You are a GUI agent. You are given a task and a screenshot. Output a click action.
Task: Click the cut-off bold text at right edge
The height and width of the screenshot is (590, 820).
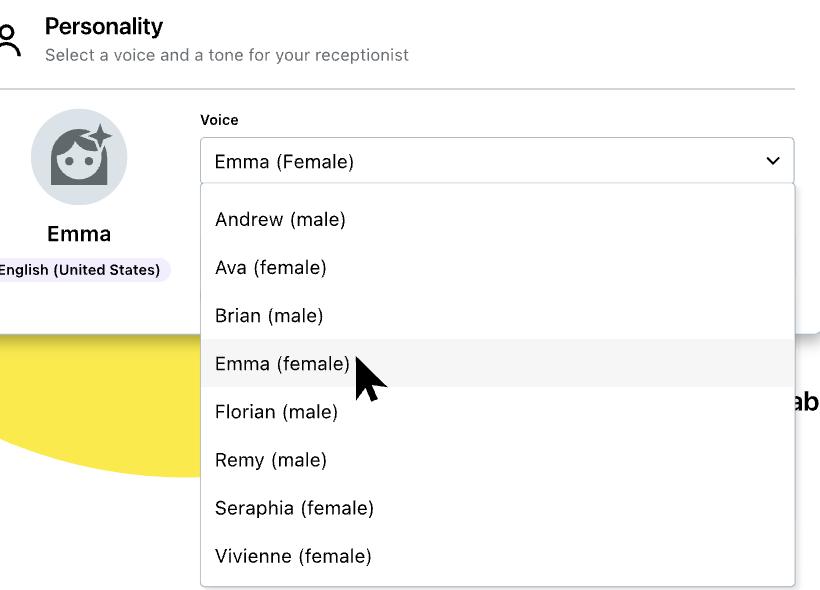[x=806, y=402]
